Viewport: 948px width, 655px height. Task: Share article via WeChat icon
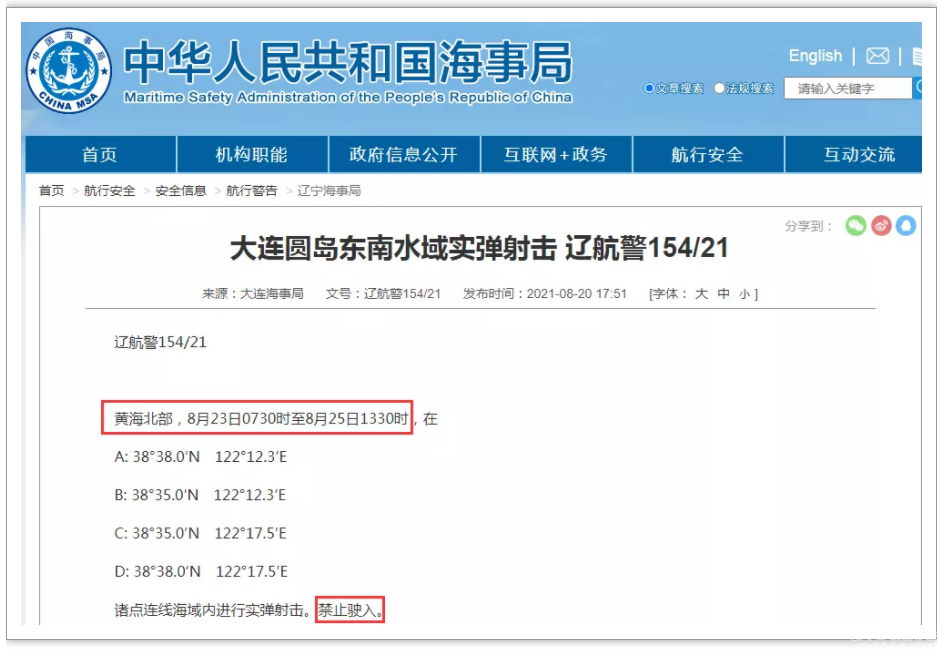tap(855, 226)
